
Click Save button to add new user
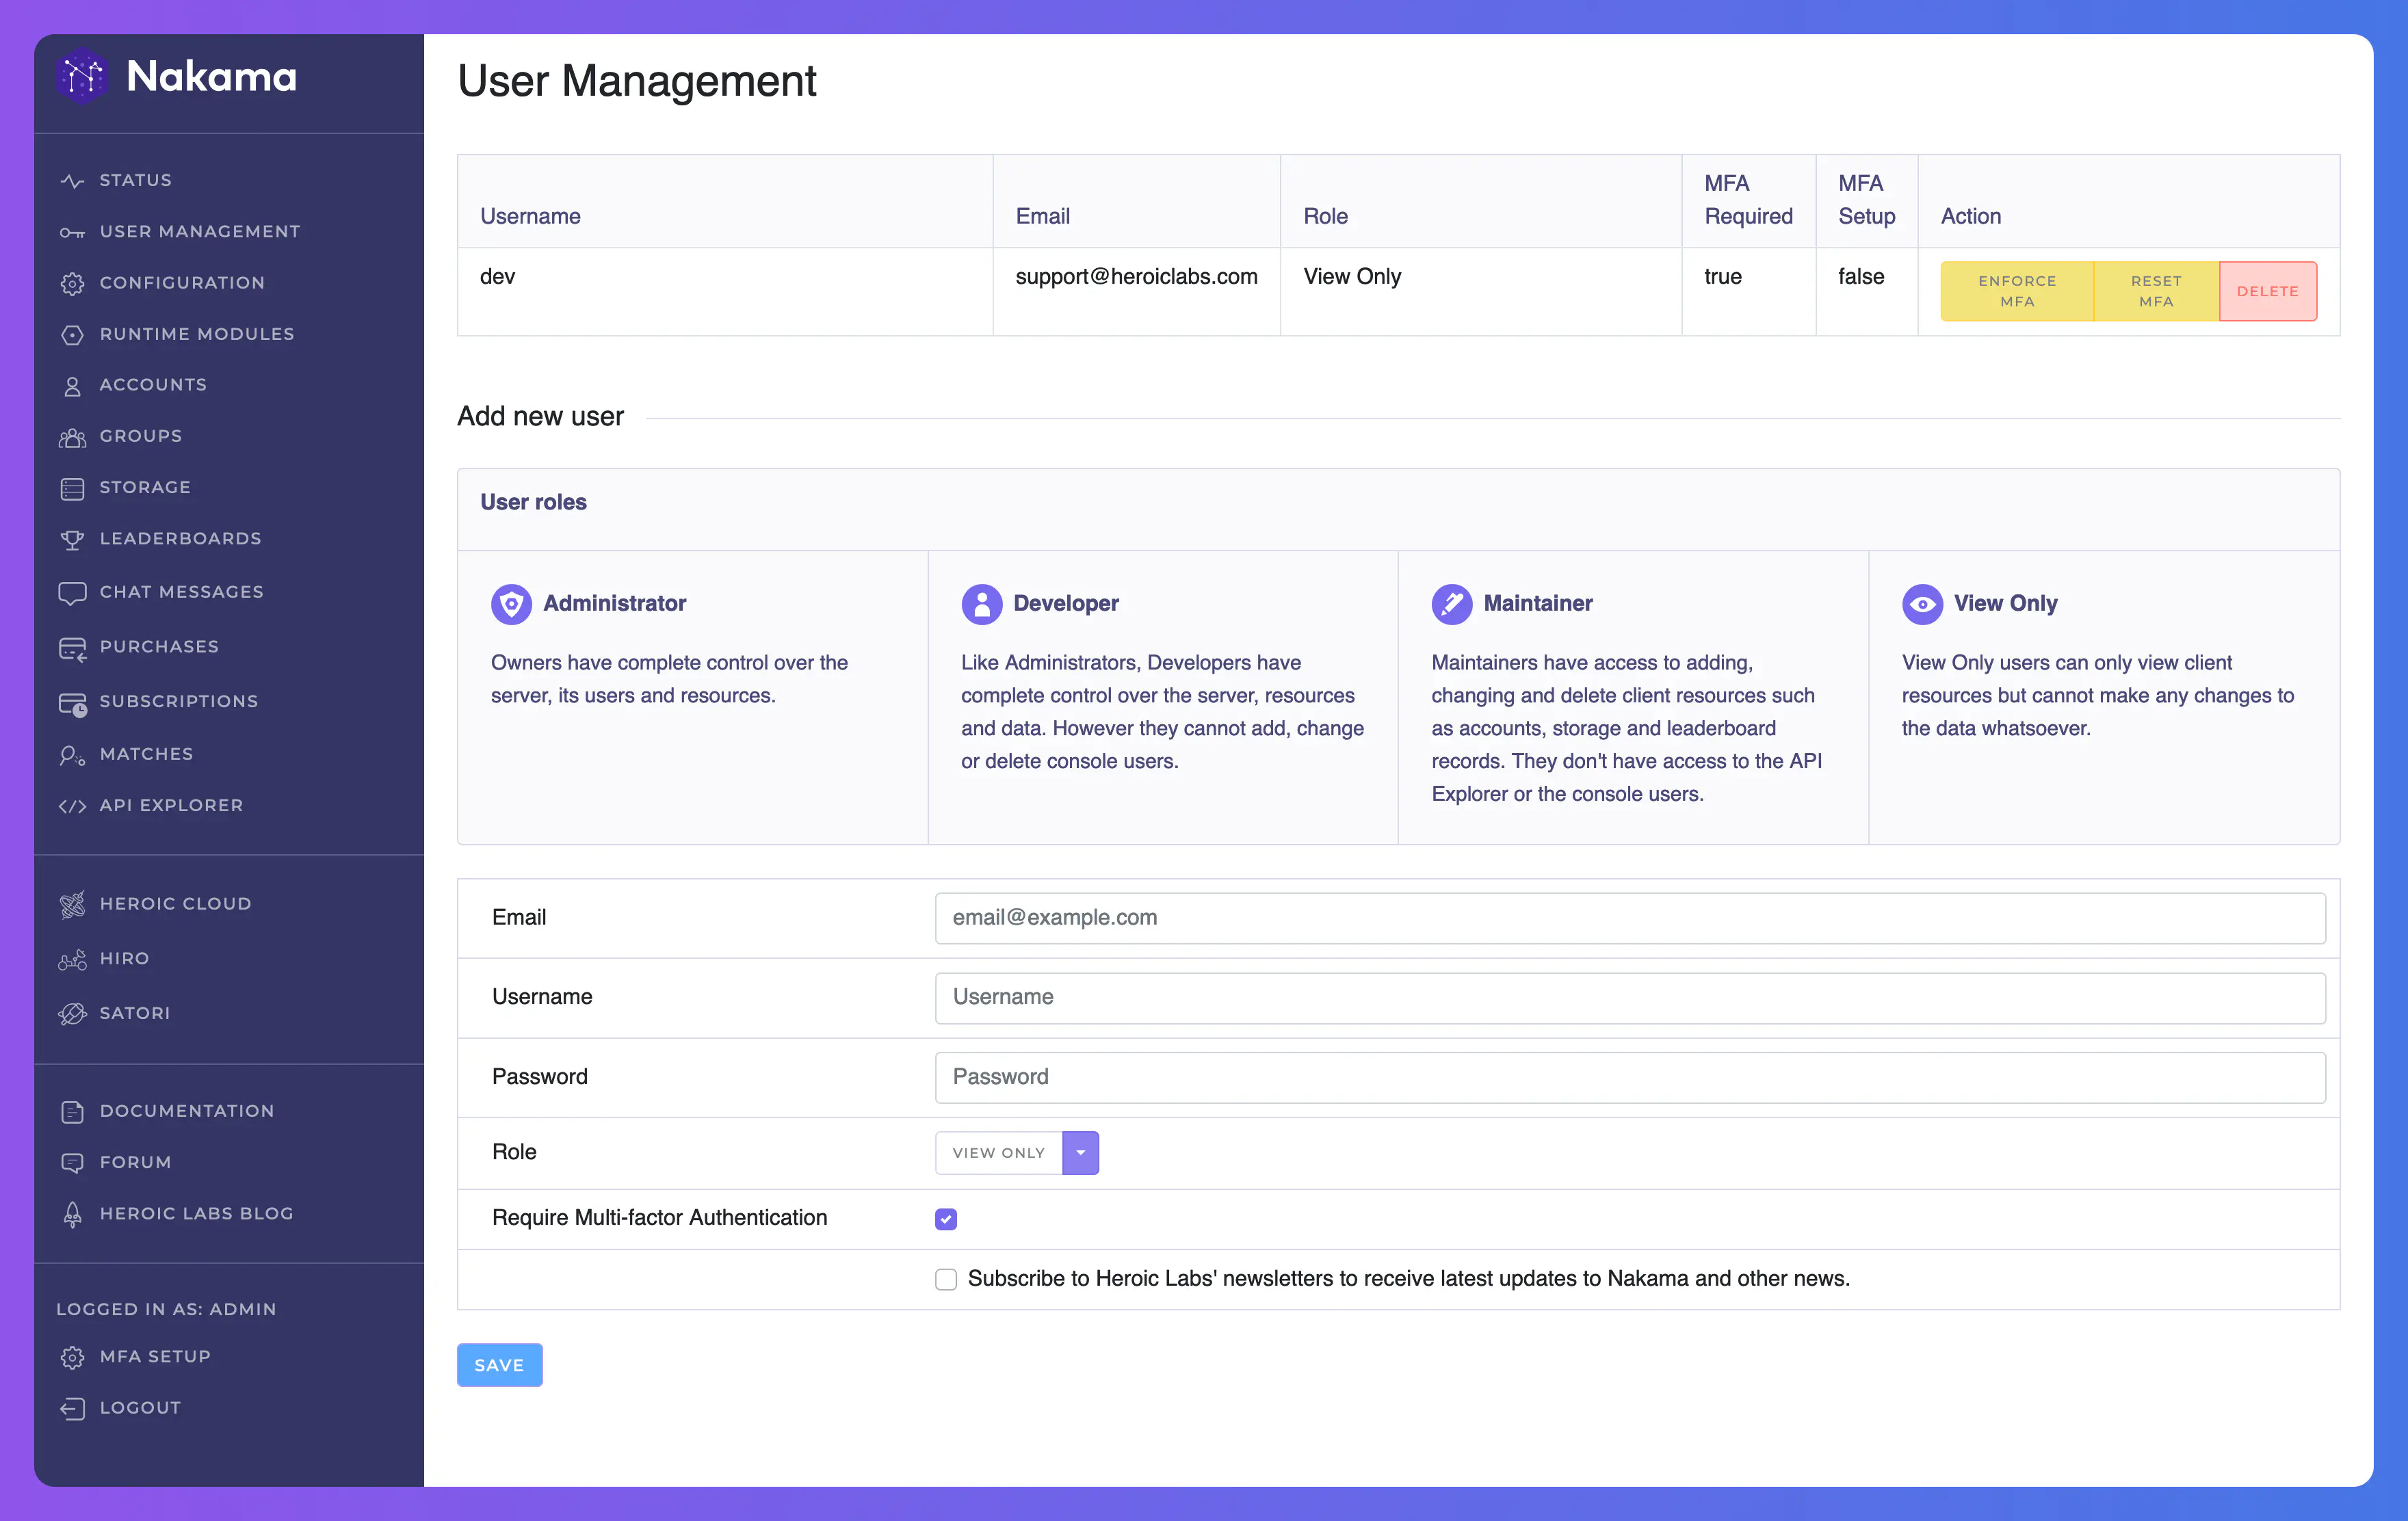coord(499,1363)
